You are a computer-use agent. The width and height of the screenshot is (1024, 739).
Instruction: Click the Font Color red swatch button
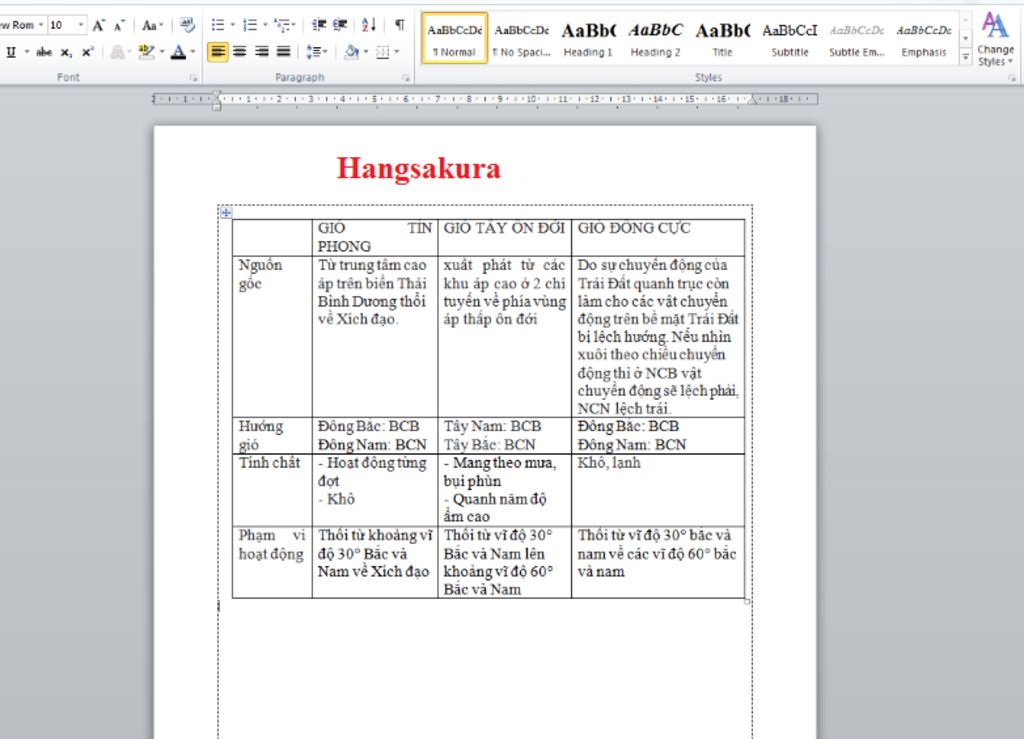click(178, 52)
